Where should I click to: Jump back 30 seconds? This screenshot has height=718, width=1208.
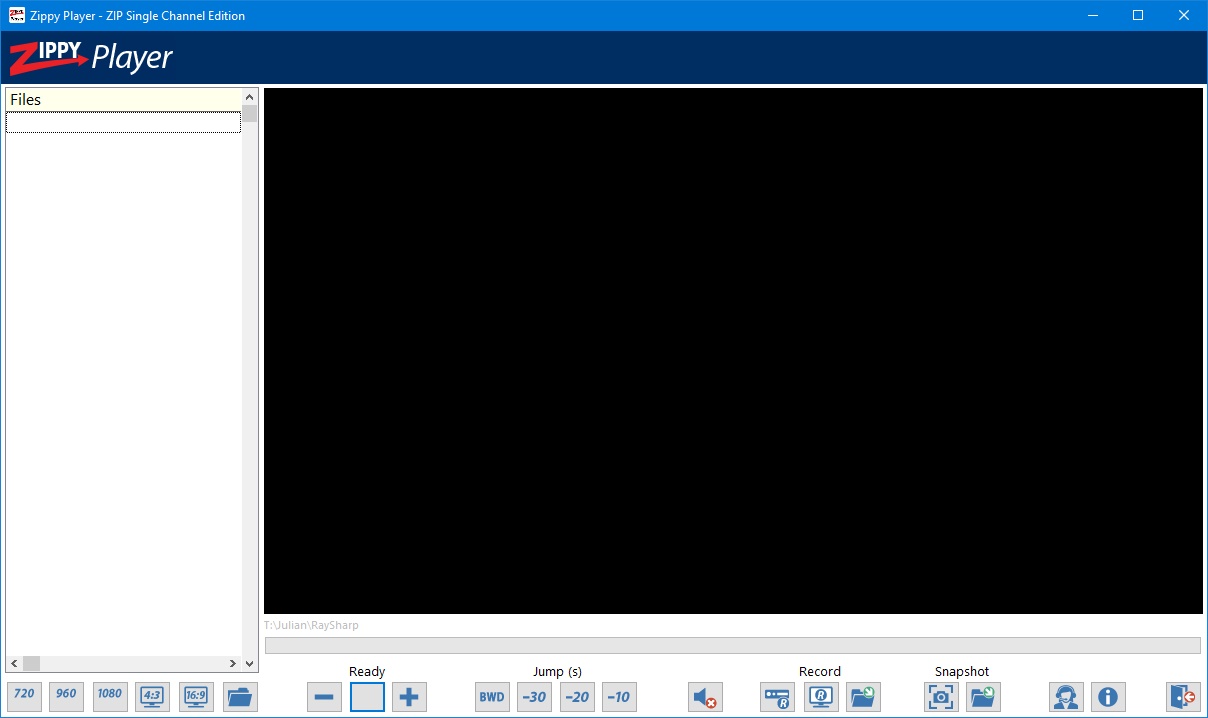pos(533,697)
